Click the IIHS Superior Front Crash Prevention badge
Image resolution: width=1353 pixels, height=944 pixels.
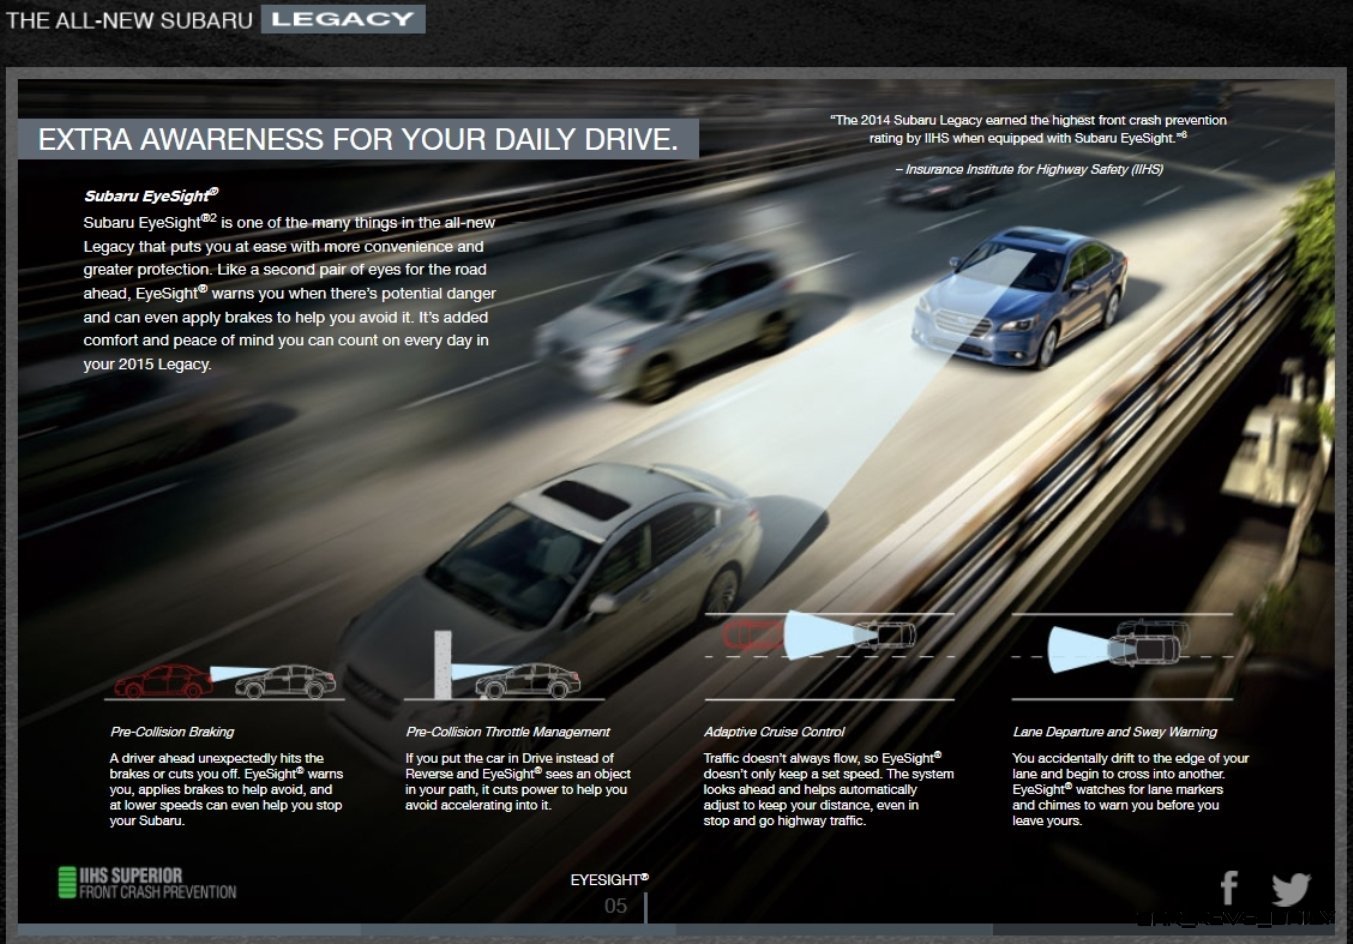pos(147,883)
